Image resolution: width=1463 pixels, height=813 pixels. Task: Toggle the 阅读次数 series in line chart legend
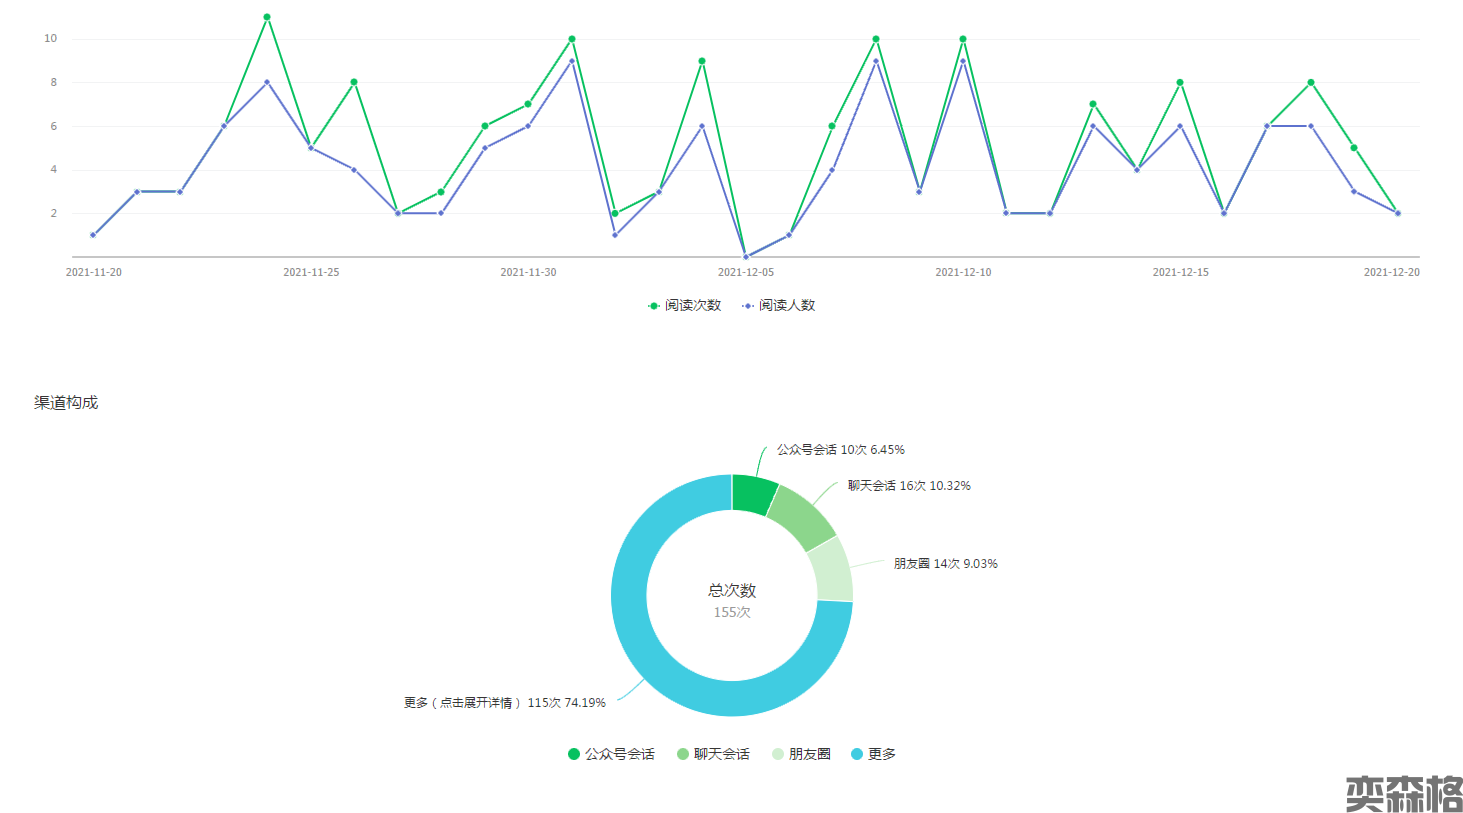(685, 305)
